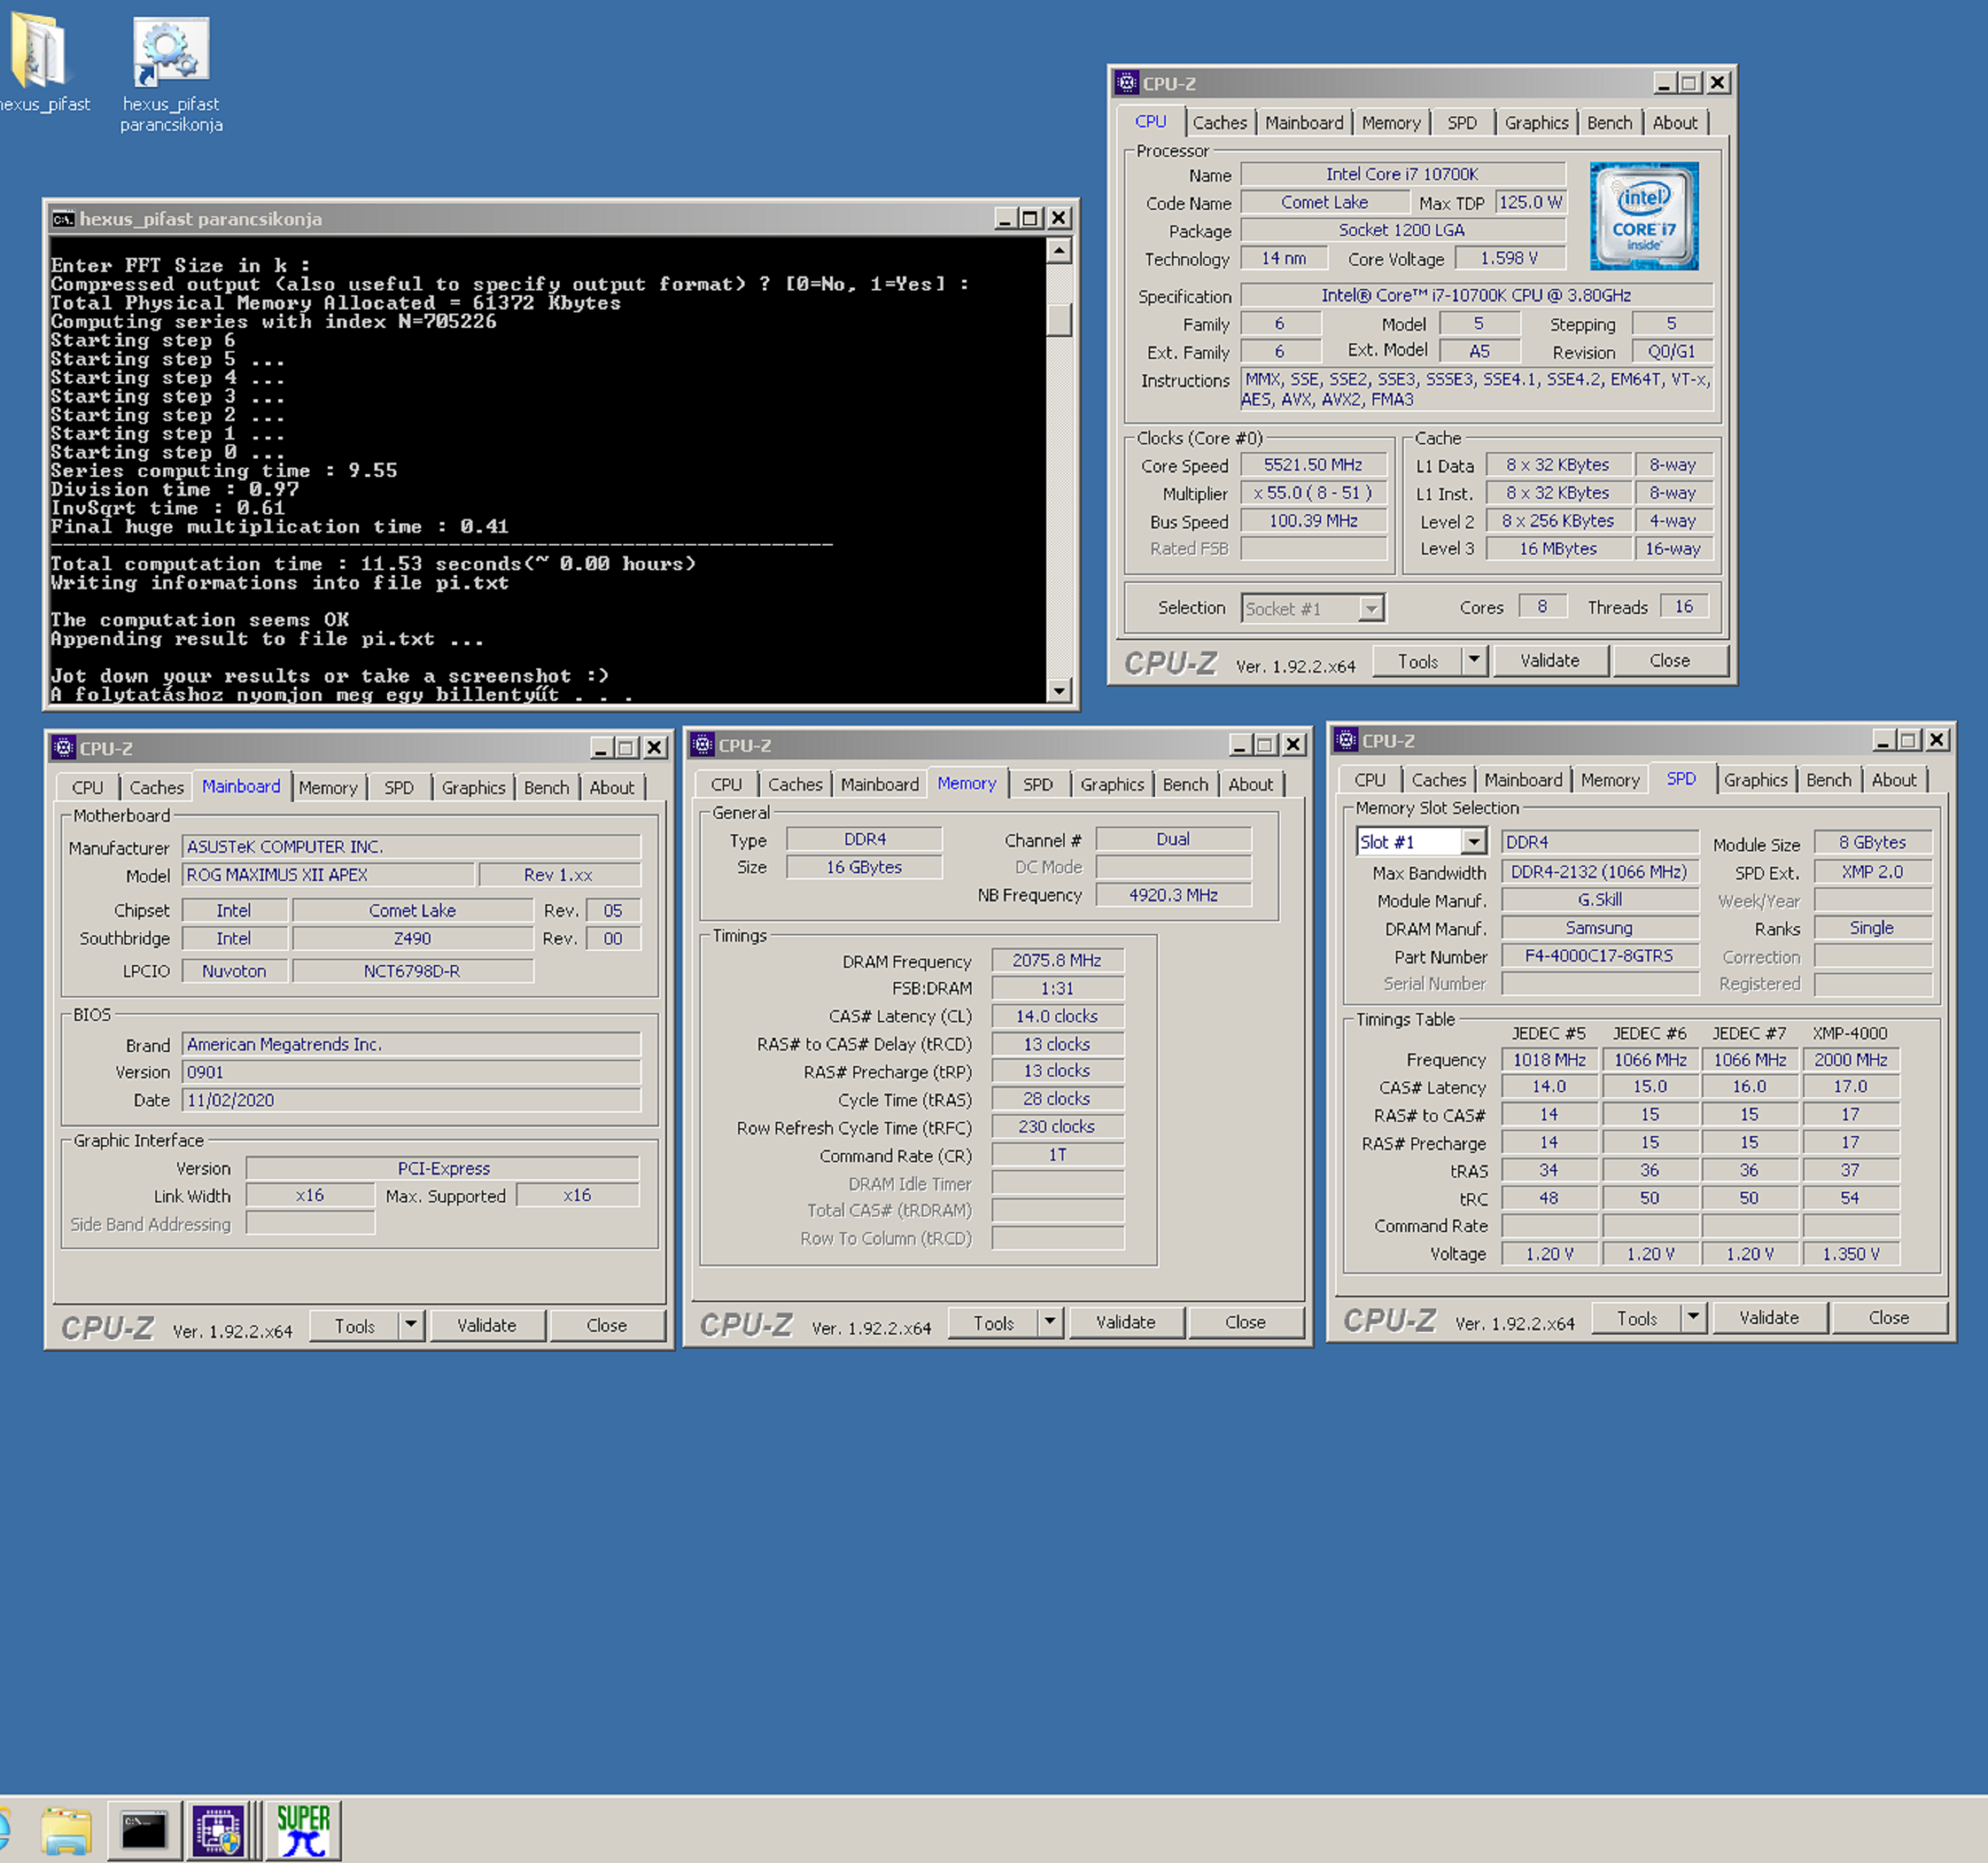Open Slot #1 memory slot dropdown
Viewport: 1988px width, 1863px height.
click(1474, 842)
